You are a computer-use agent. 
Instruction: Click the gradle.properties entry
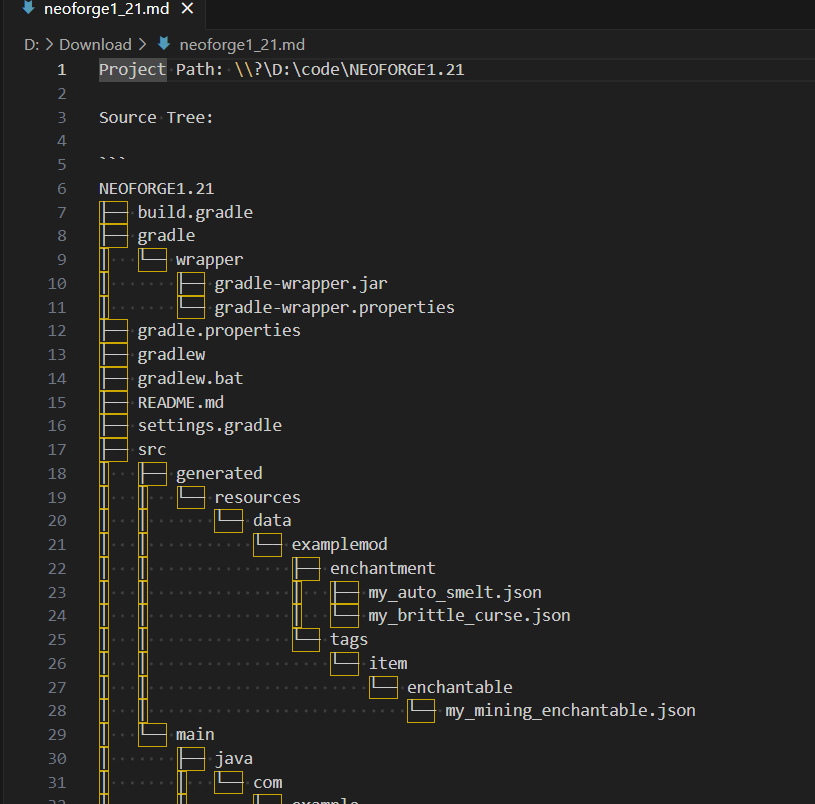(x=219, y=331)
